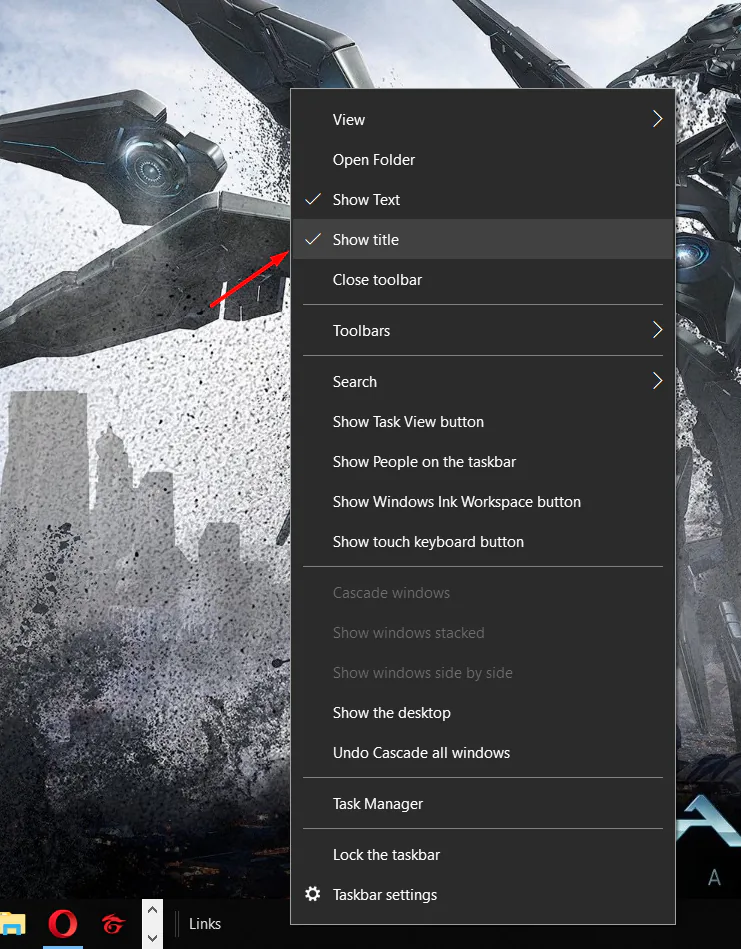Choose Undo Cascade all windows
Viewport: 741px width, 949px height.
click(483, 752)
